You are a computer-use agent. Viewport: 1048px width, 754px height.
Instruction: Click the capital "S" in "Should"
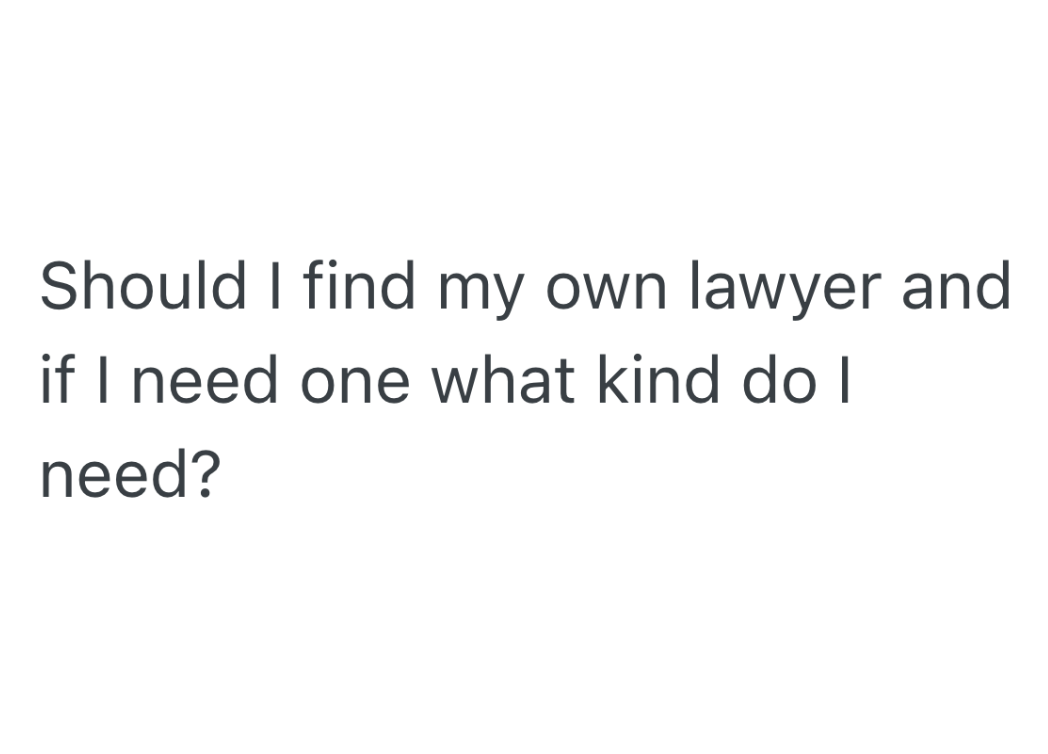tap(59, 286)
